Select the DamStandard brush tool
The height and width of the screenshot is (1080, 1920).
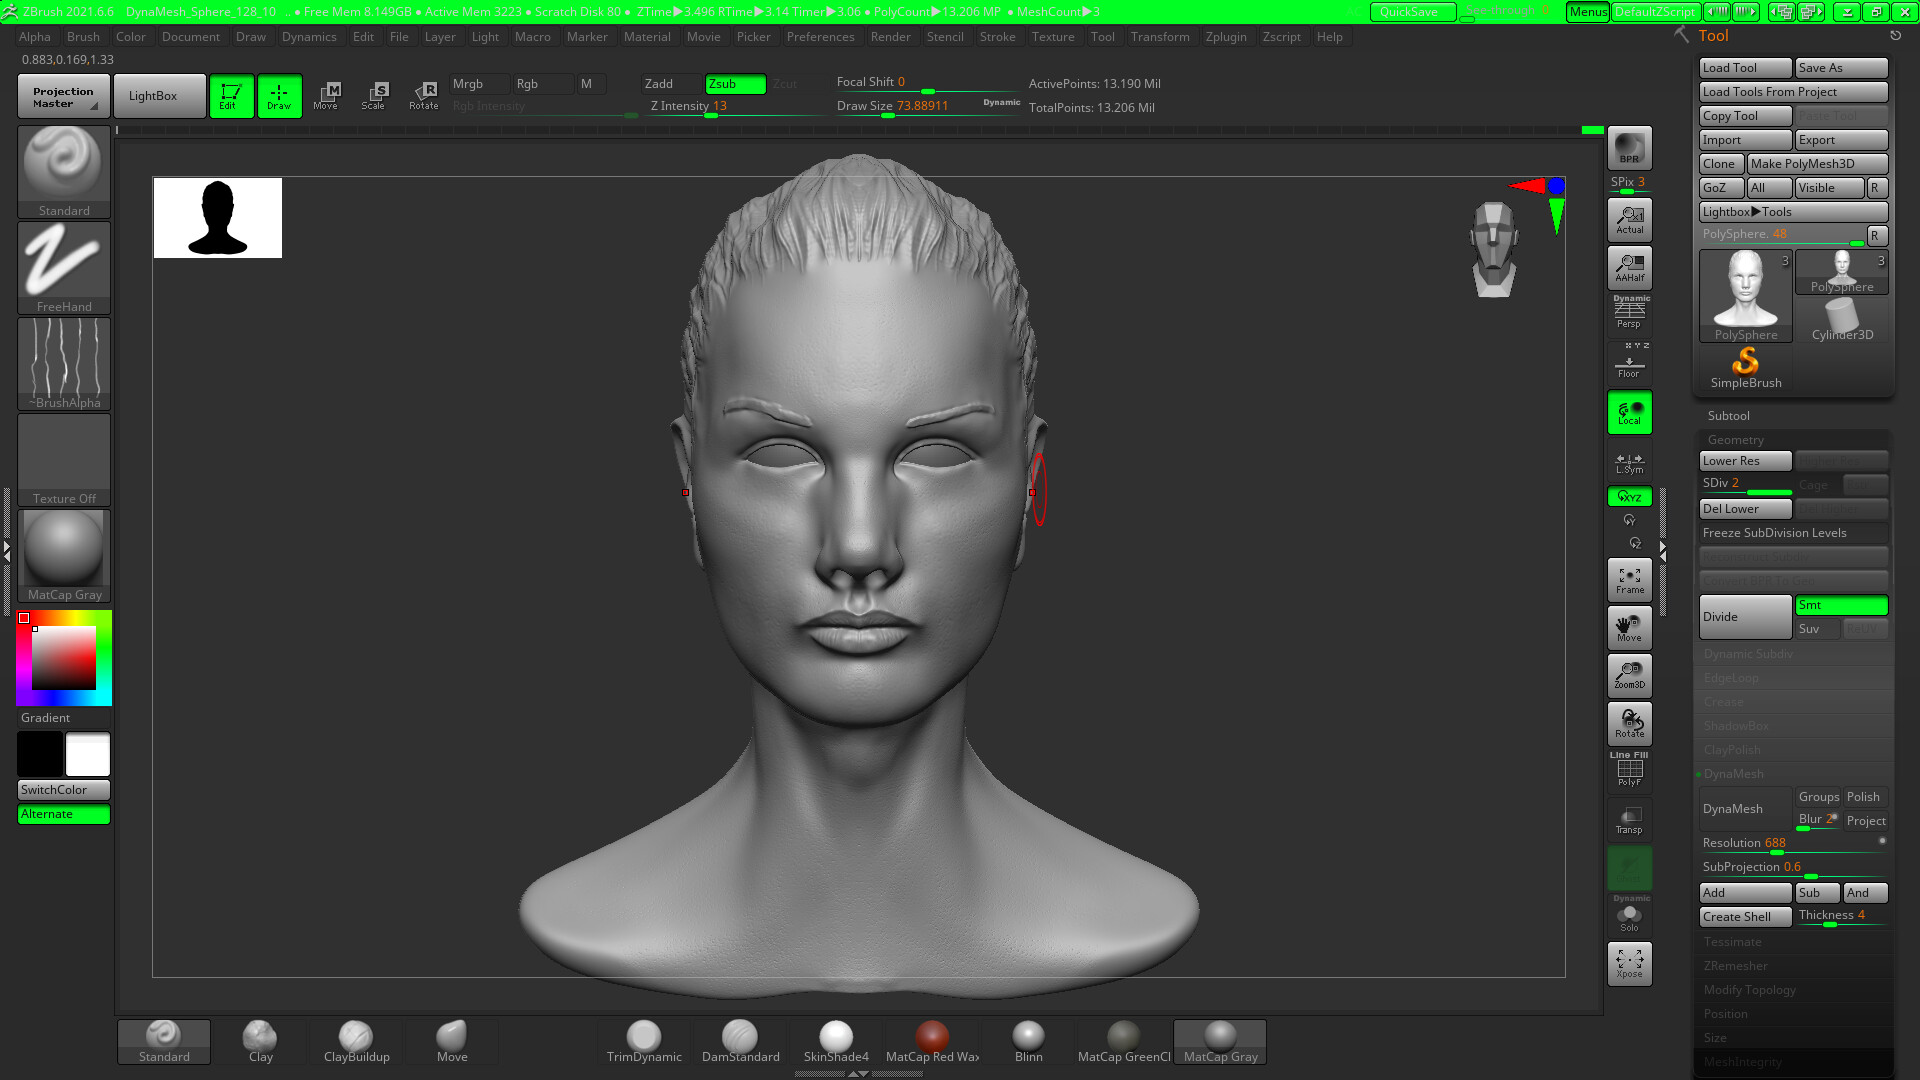[740, 1040]
